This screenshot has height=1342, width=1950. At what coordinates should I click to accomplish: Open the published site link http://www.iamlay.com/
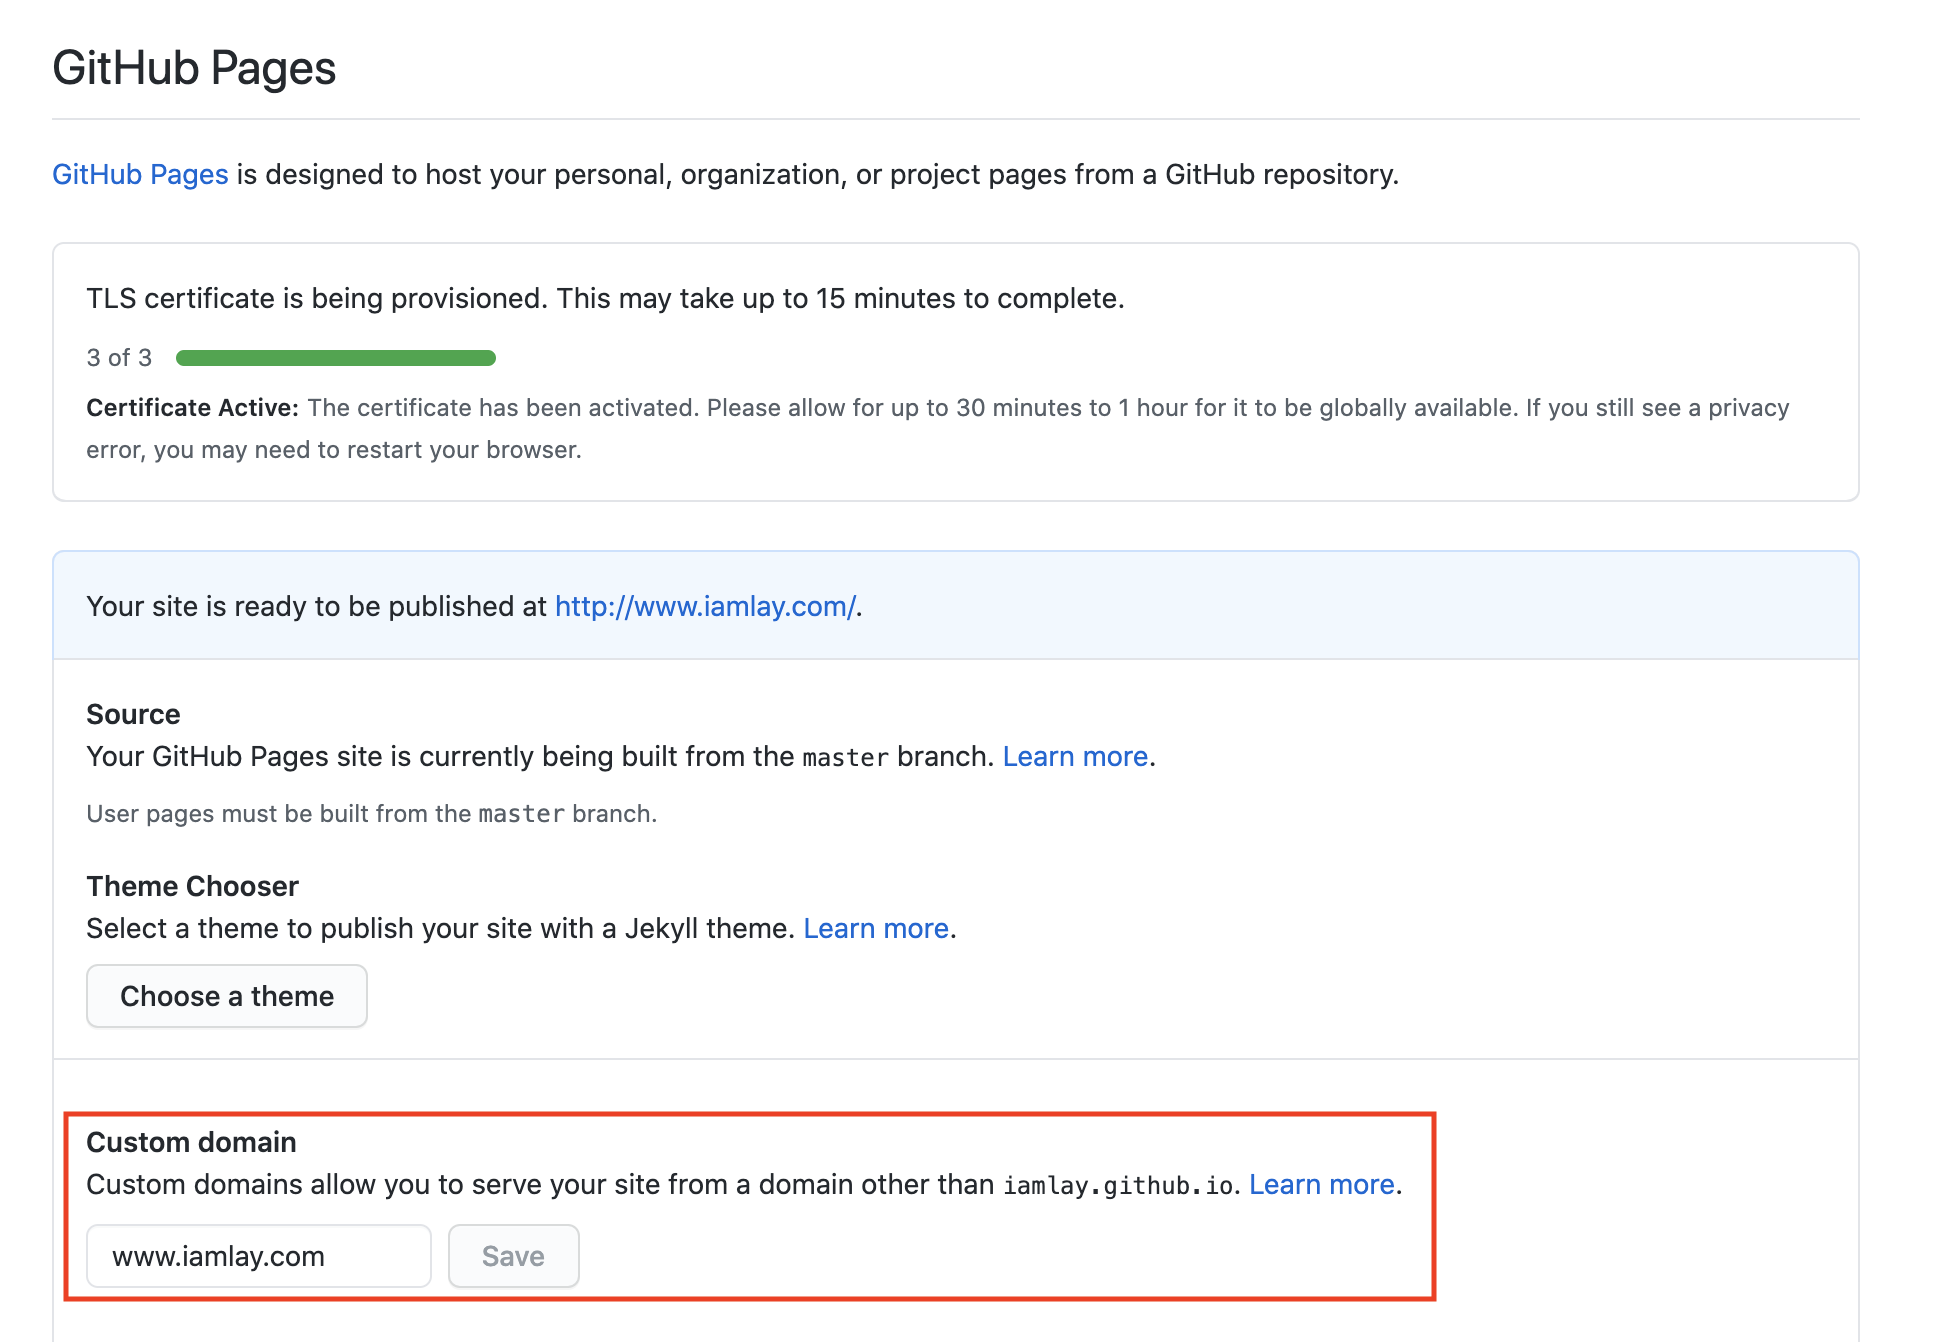pos(705,606)
